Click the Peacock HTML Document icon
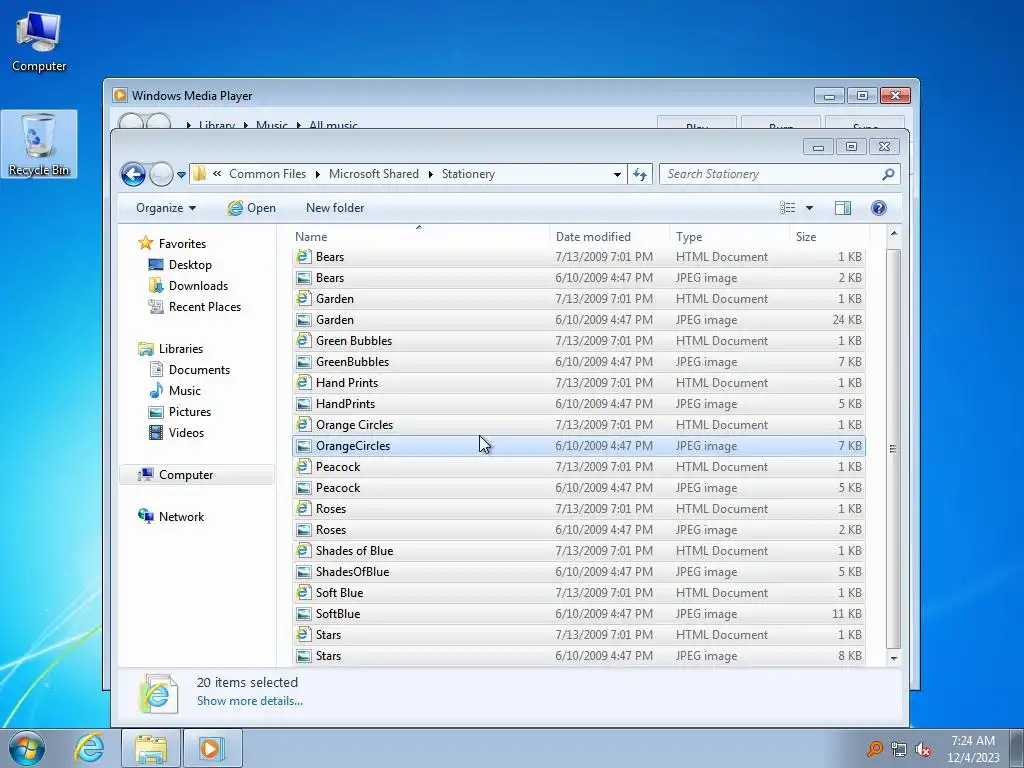Image resolution: width=1024 pixels, height=768 pixels. [303, 466]
